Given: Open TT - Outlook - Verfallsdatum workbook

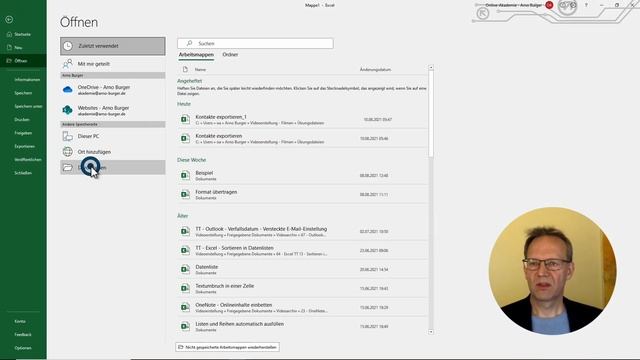Looking at the screenshot, I should [302, 231].
